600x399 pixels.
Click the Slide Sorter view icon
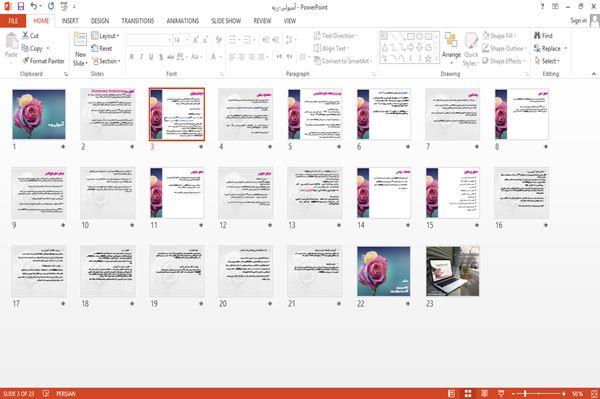pos(468,393)
